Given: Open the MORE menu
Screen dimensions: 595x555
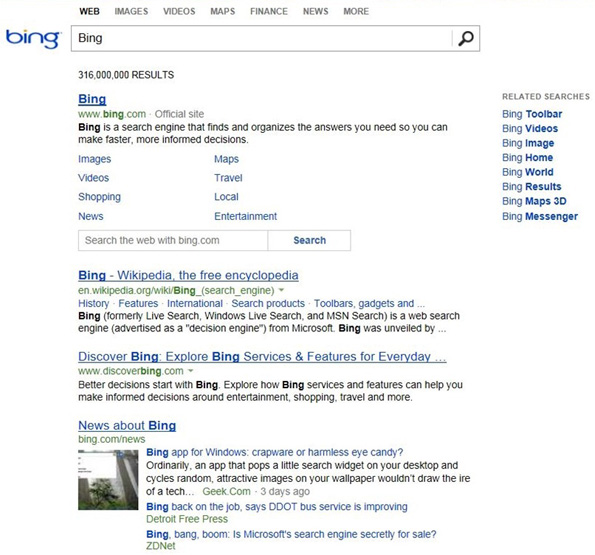Looking at the screenshot, I should click(x=356, y=11).
